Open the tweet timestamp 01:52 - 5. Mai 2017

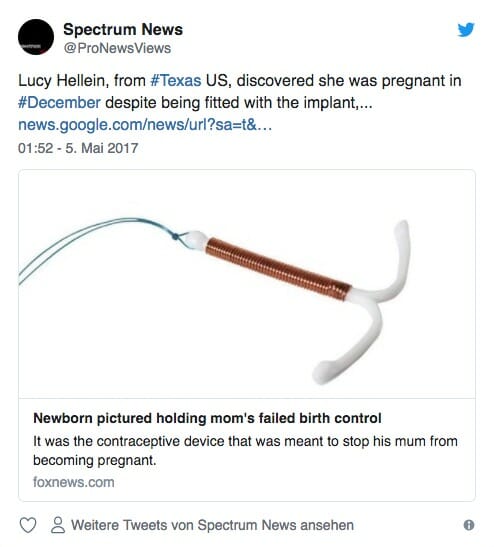point(78,148)
